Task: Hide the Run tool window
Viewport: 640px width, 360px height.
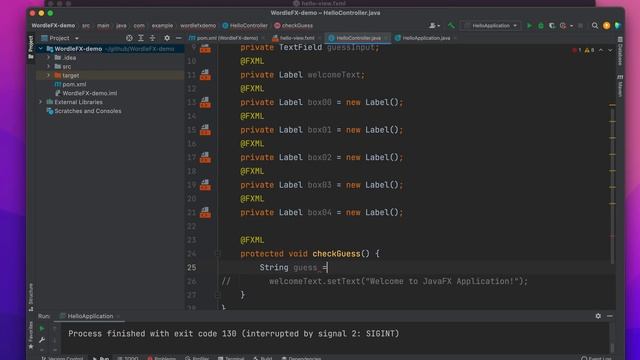Action: coord(609,316)
